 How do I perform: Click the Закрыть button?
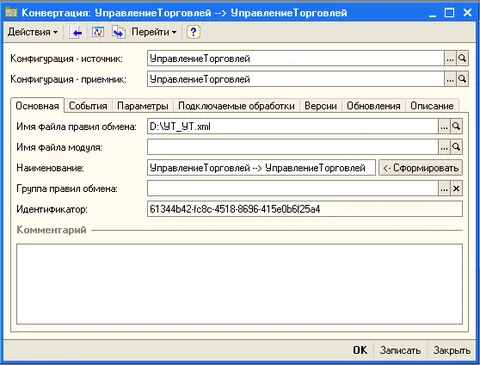tap(452, 350)
